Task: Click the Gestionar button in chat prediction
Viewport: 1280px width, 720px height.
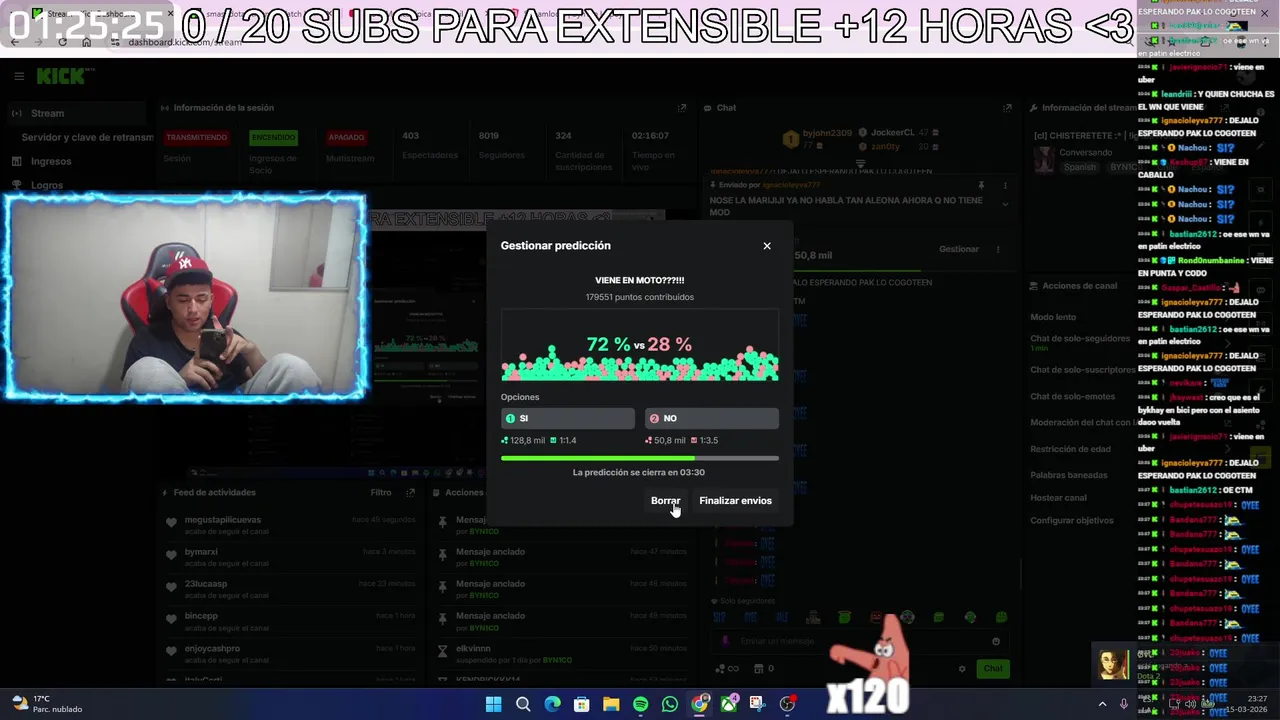Action: click(x=959, y=249)
